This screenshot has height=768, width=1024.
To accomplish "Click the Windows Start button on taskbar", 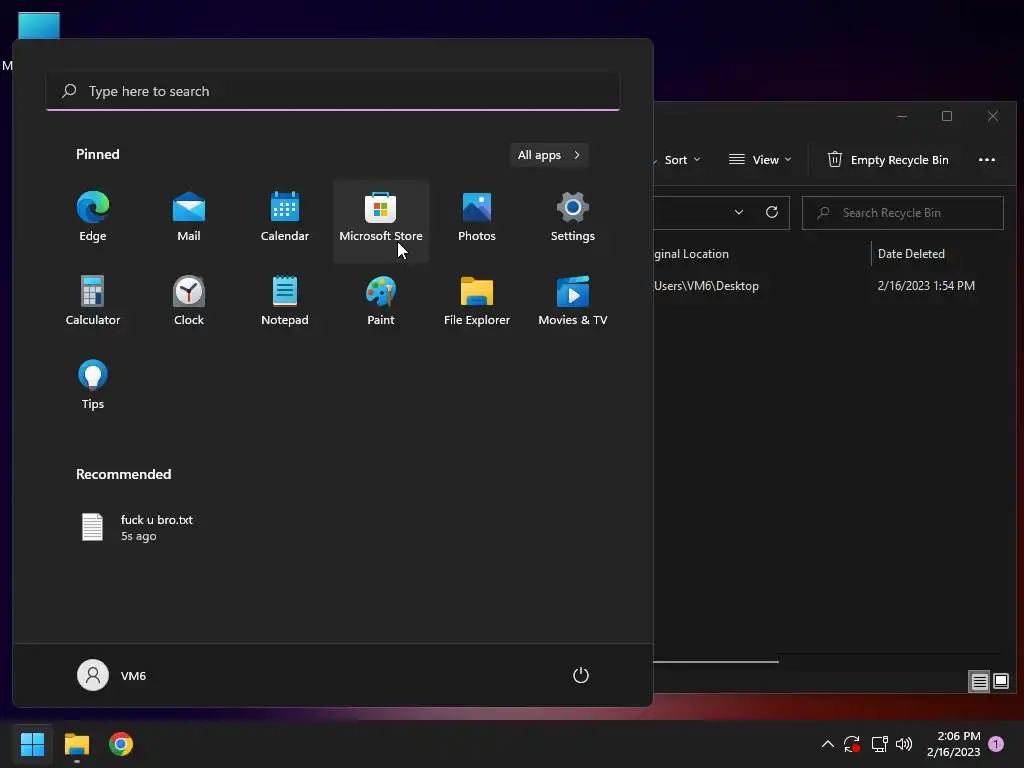I will click(x=33, y=744).
